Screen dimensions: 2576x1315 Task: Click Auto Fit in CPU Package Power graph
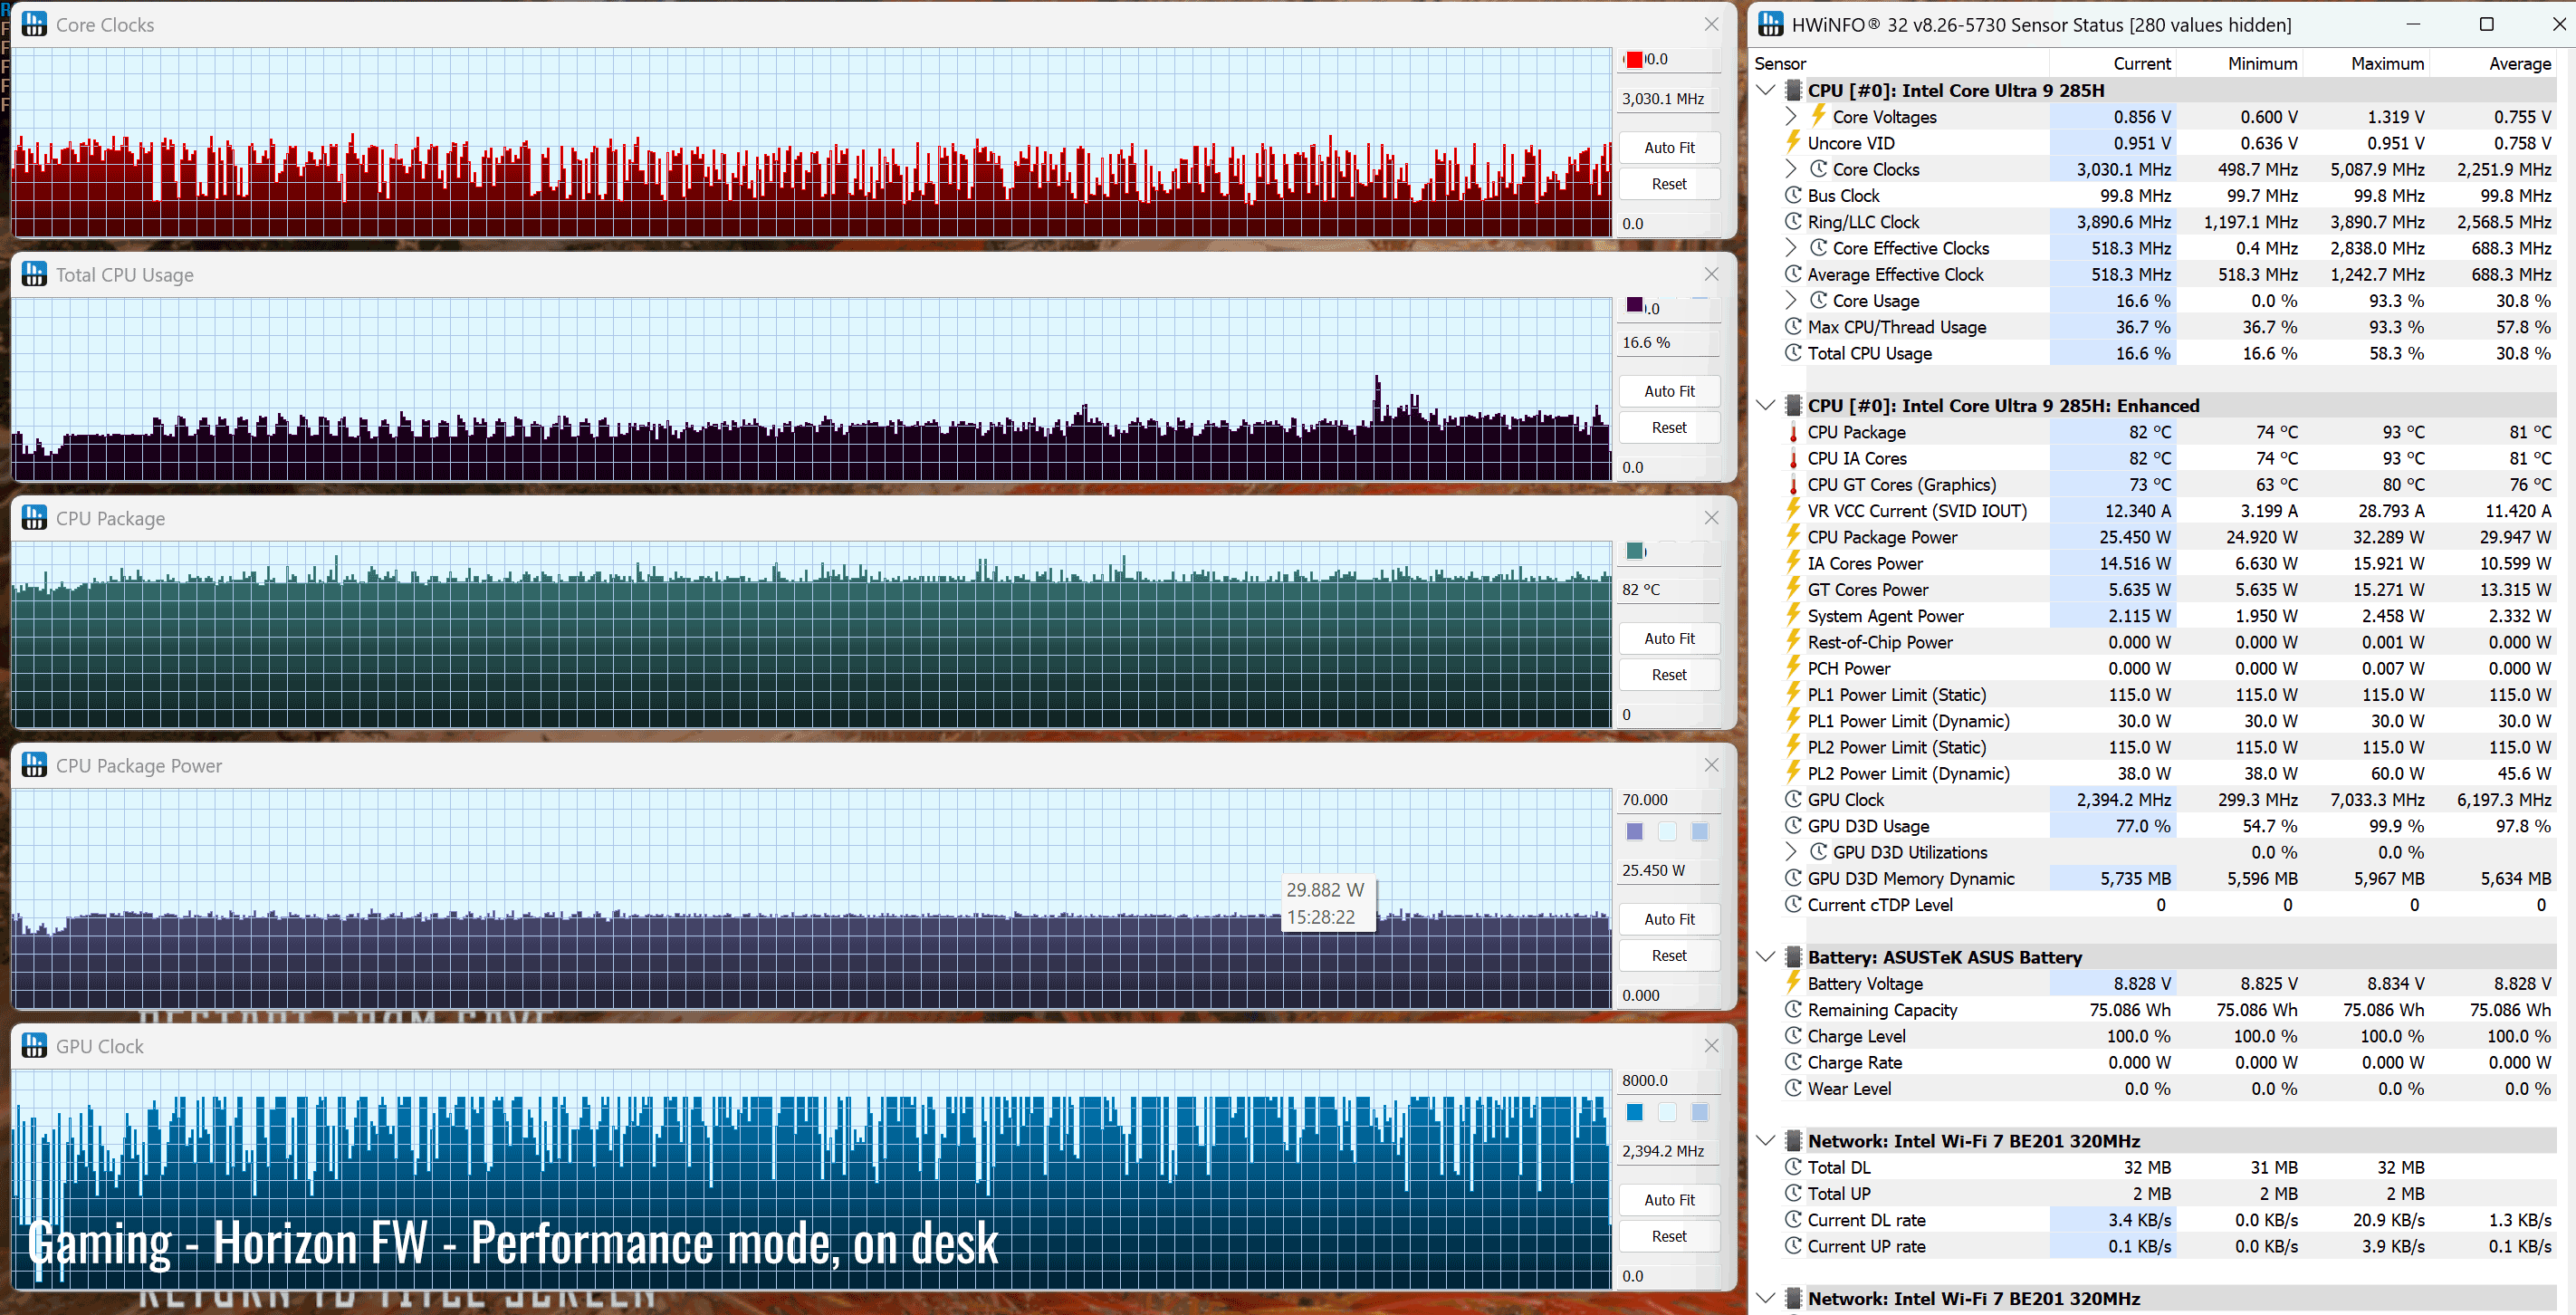pyautogui.click(x=1668, y=919)
